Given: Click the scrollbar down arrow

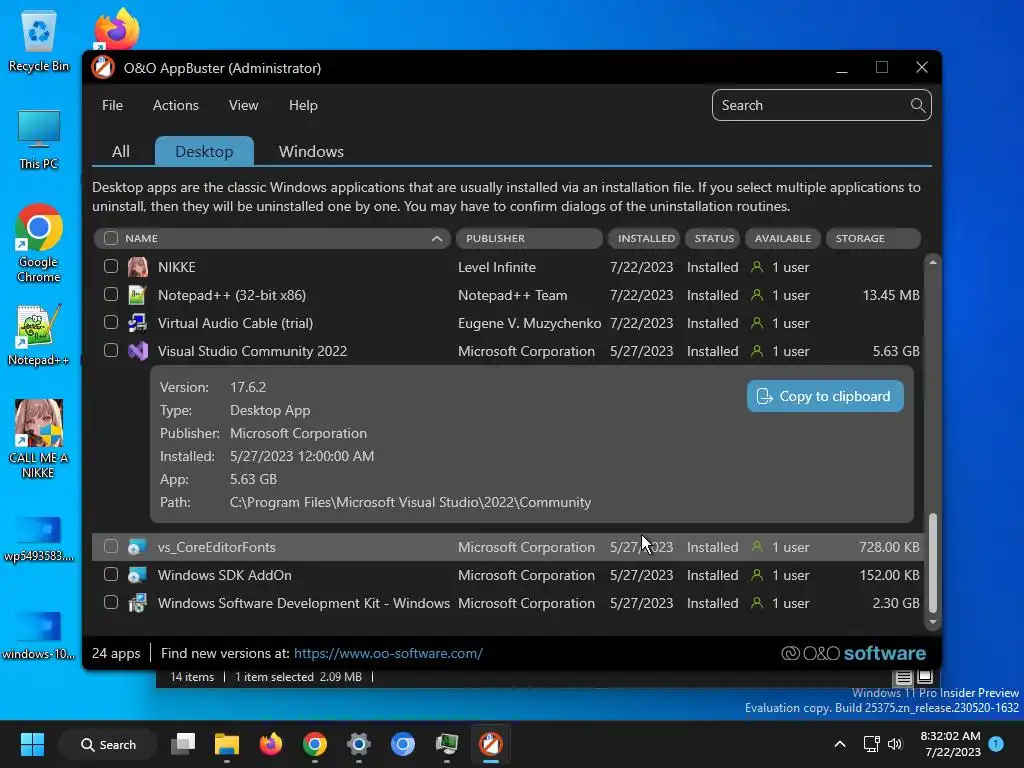Looking at the screenshot, I should (x=933, y=622).
